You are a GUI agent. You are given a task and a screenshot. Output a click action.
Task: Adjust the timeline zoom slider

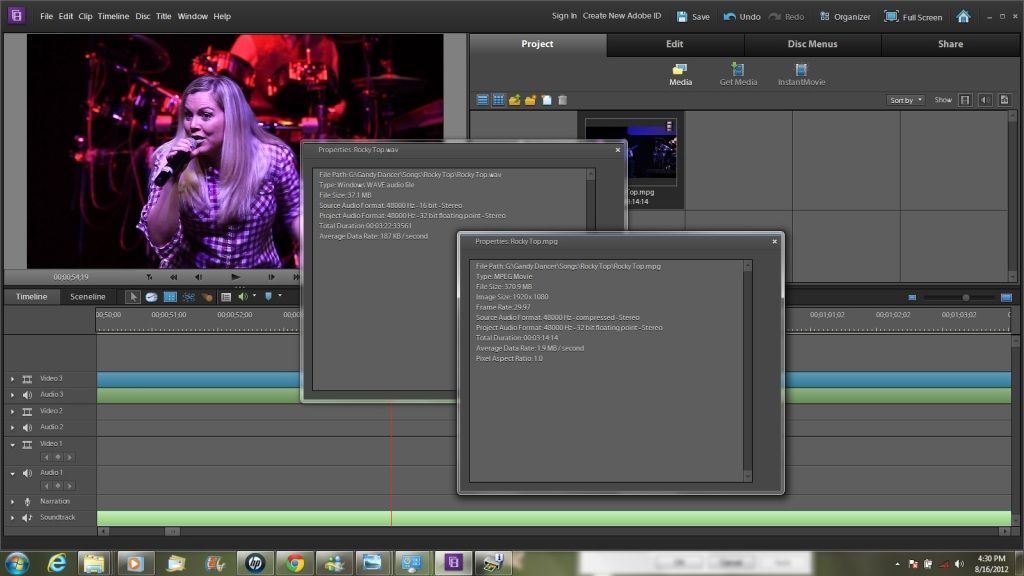(x=965, y=297)
